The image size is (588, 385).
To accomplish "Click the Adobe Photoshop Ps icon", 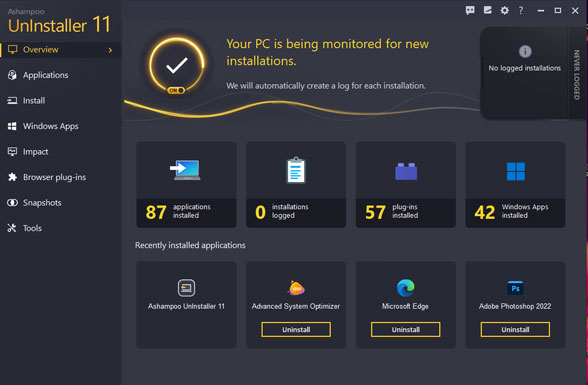I will click(x=515, y=288).
